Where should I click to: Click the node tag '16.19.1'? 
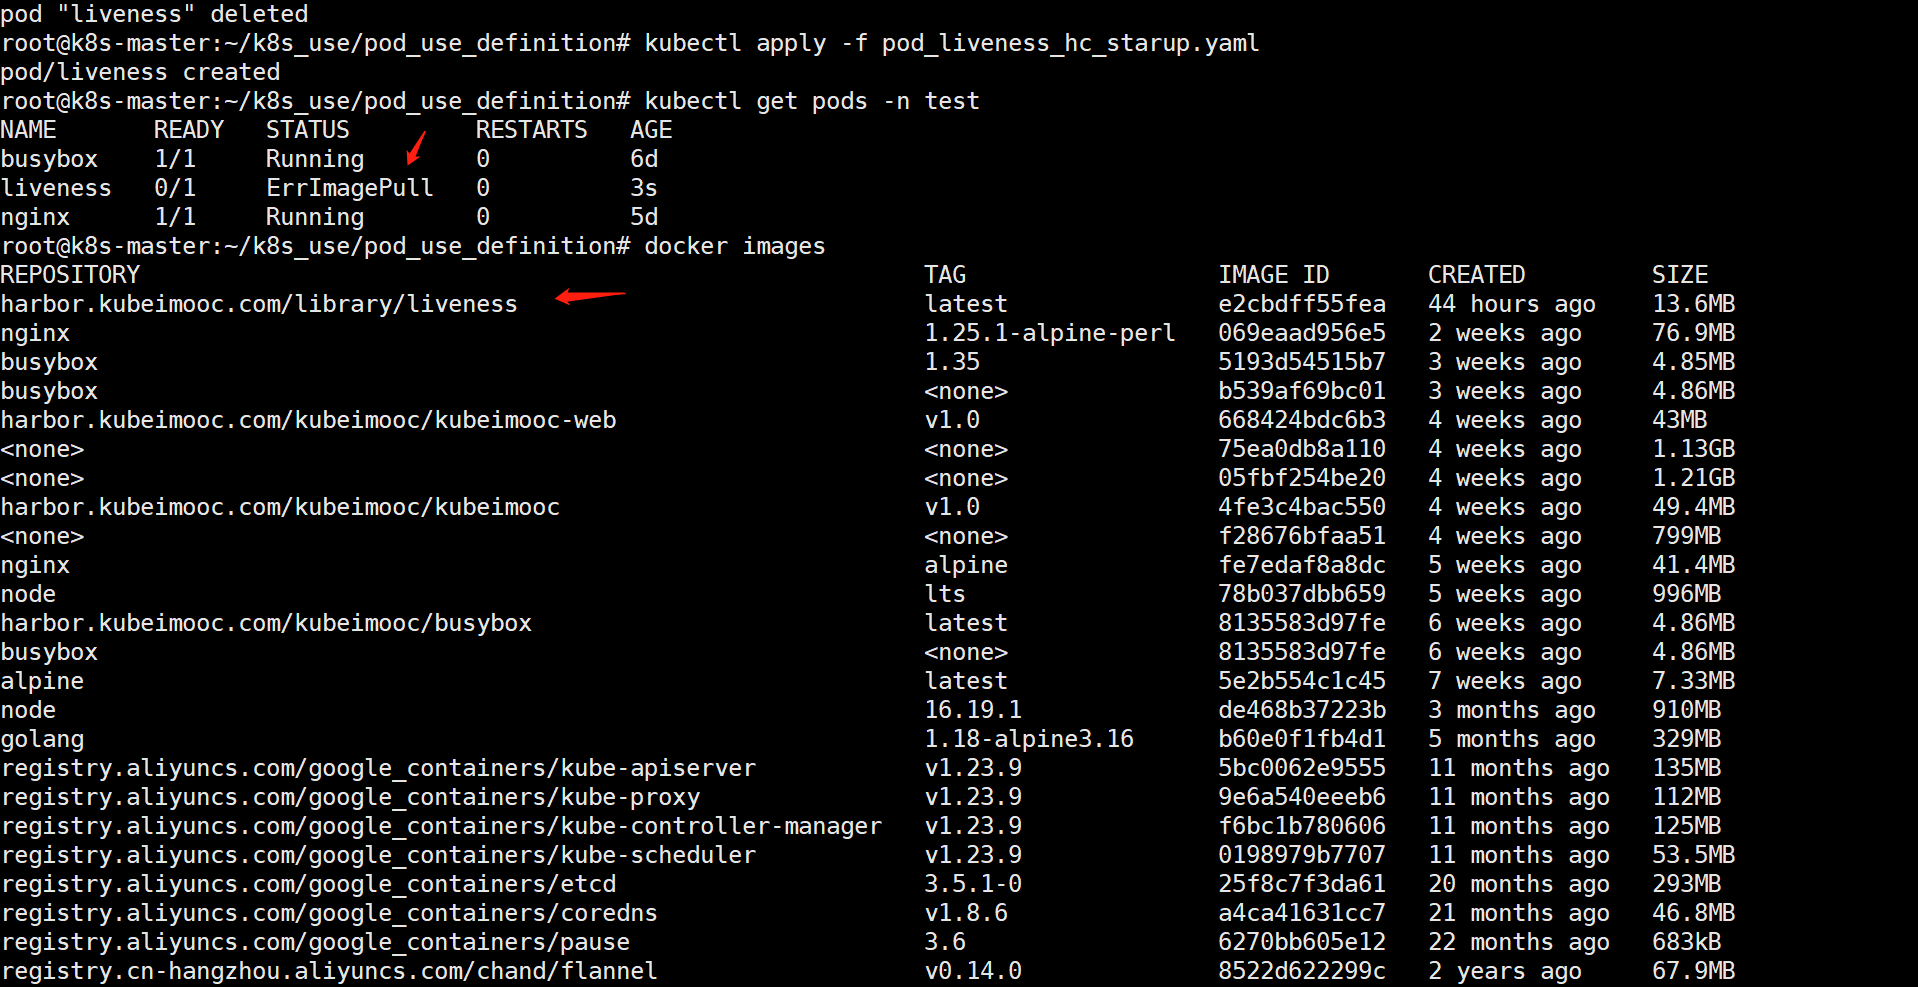pos(973,710)
